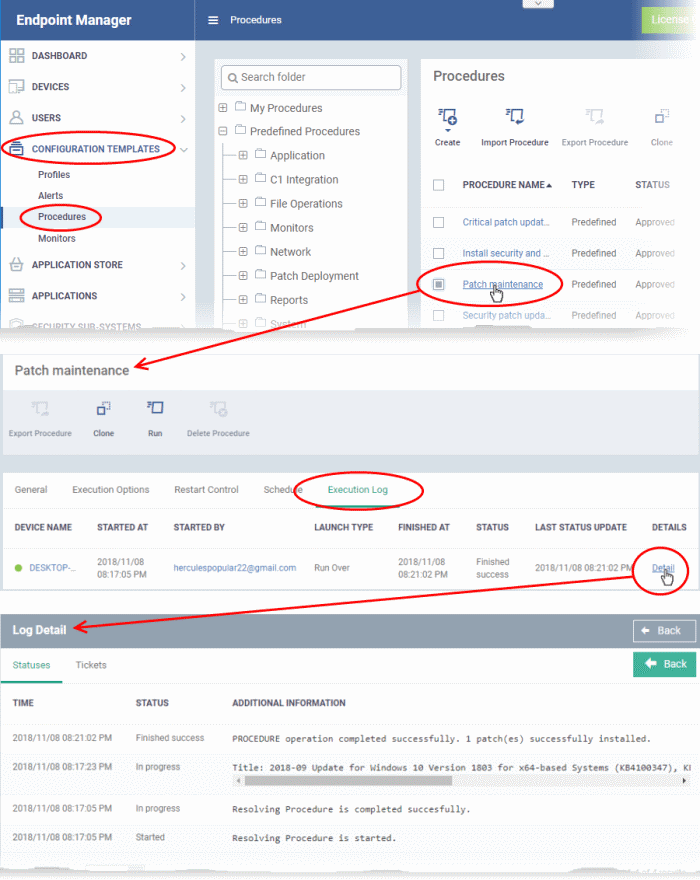Expand the Dashboard menu chevron
The image size is (700, 880).
click(183, 57)
